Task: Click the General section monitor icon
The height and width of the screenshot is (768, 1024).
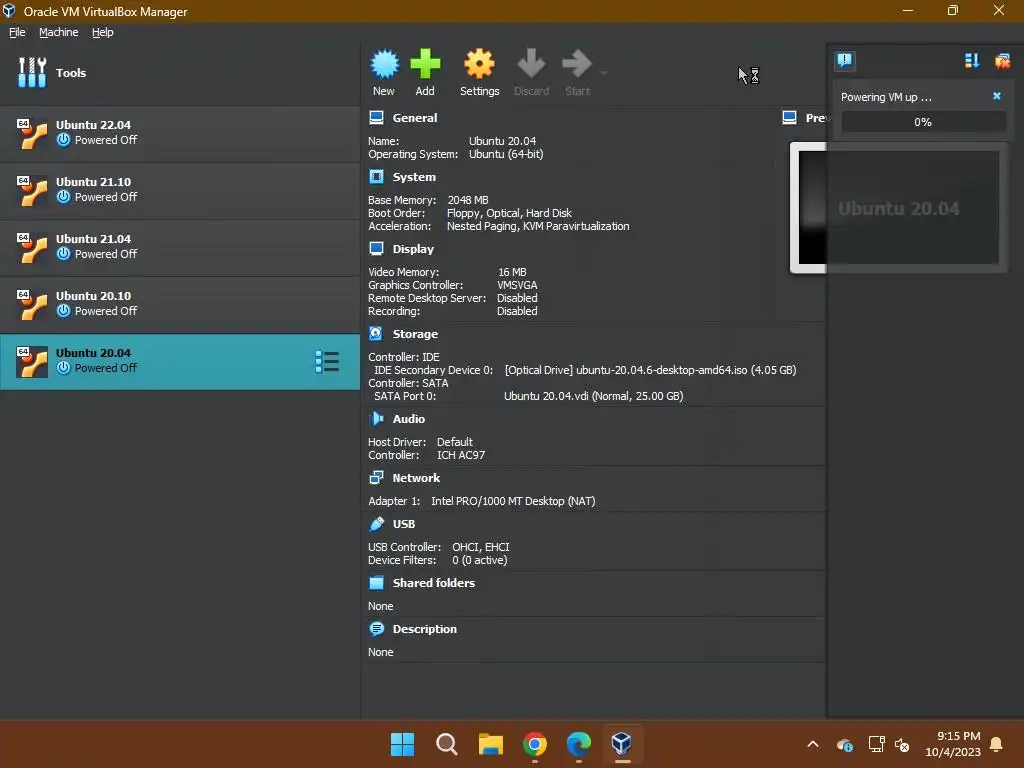Action: tap(376, 118)
